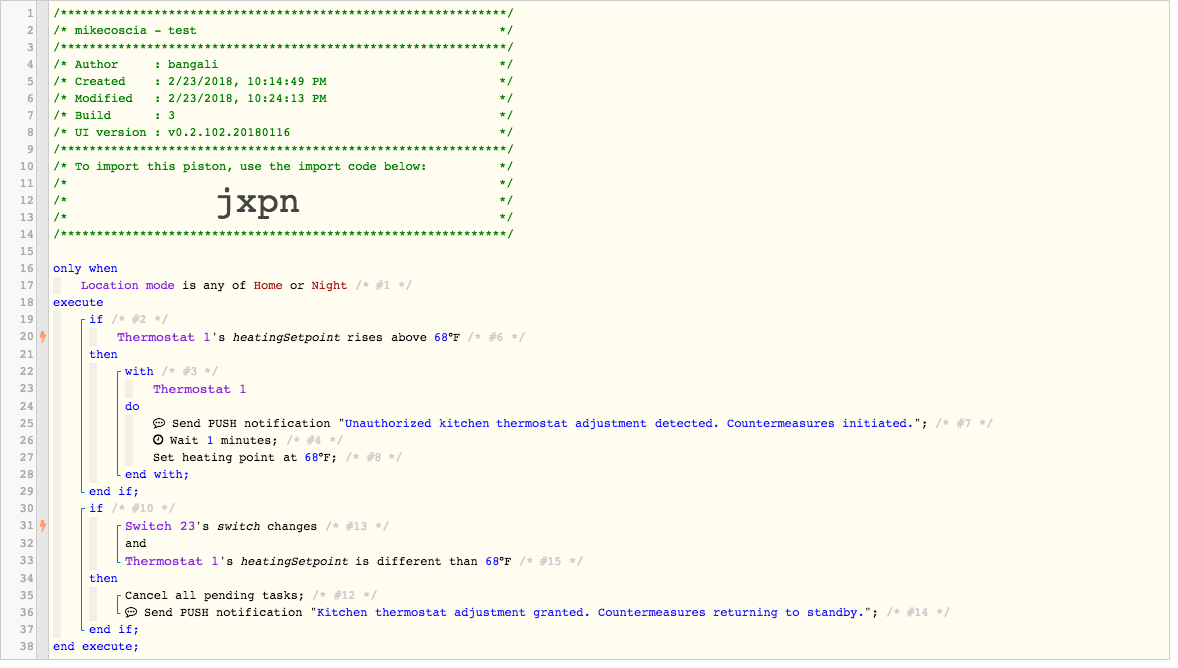Click 'Thermostat 1' device on line 23

(200, 389)
